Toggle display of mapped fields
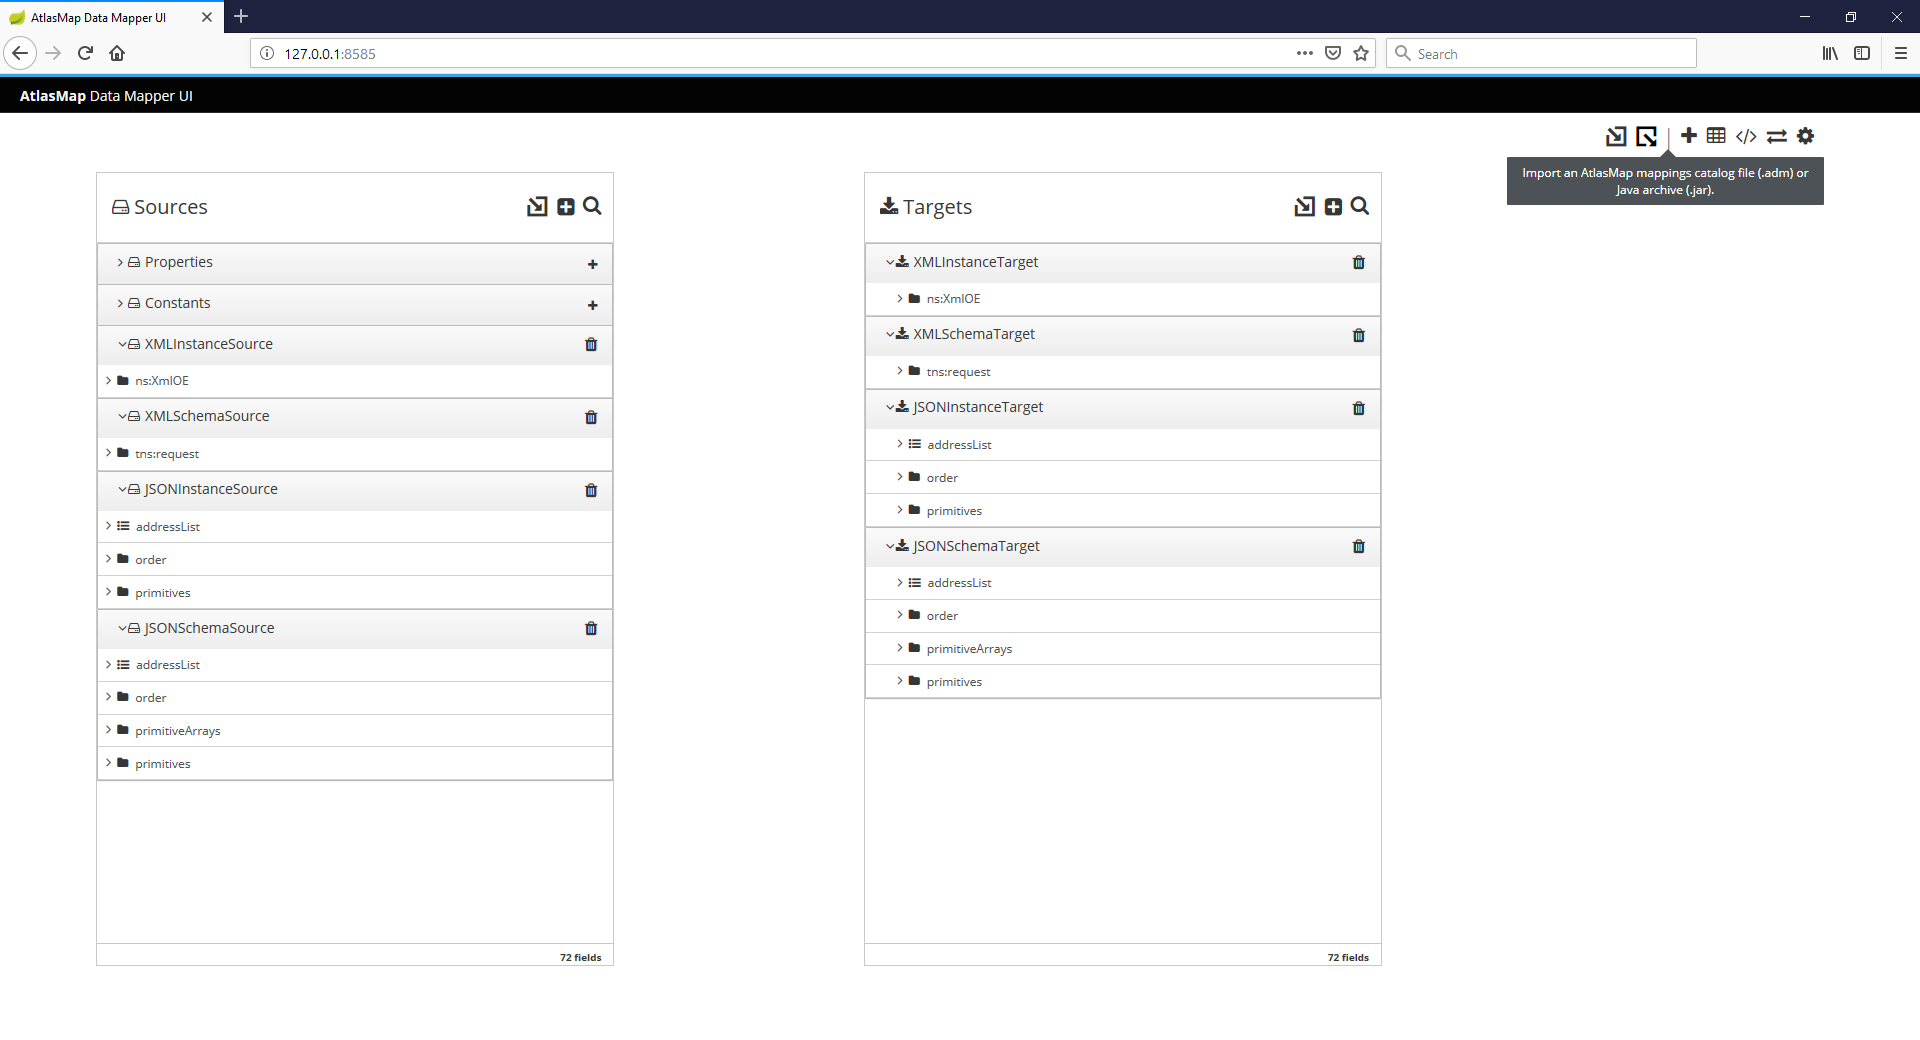The image size is (1920, 1040). point(1776,136)
